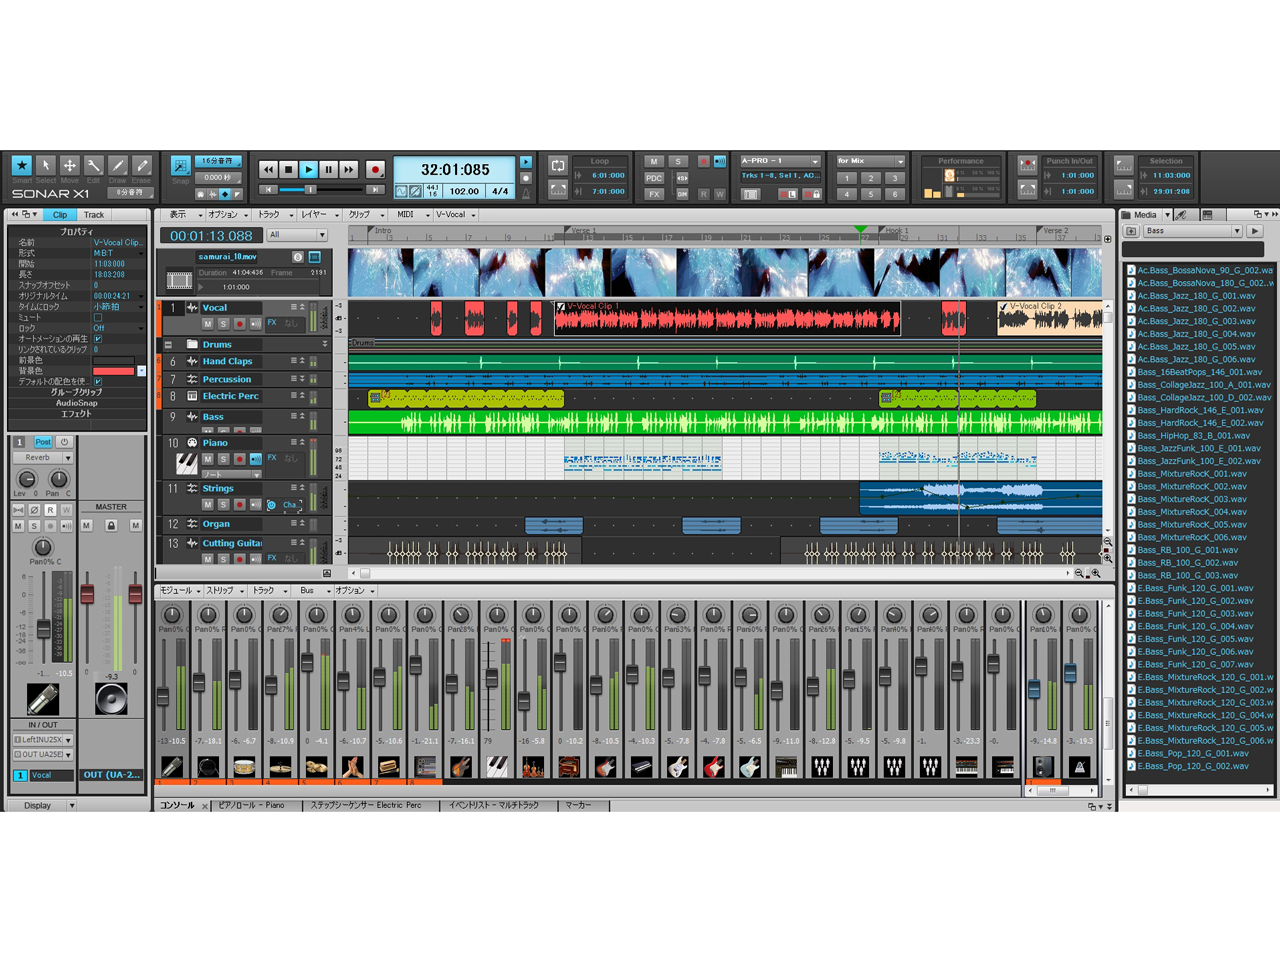Click the rewind button in the transport bar
This screenshot has width=1280, height=960.
pos(269,169)
